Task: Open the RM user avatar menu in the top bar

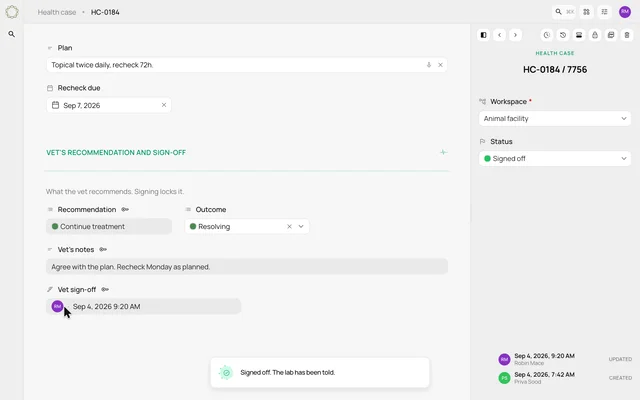Action: pyautogui.click(x=625, y=12)
